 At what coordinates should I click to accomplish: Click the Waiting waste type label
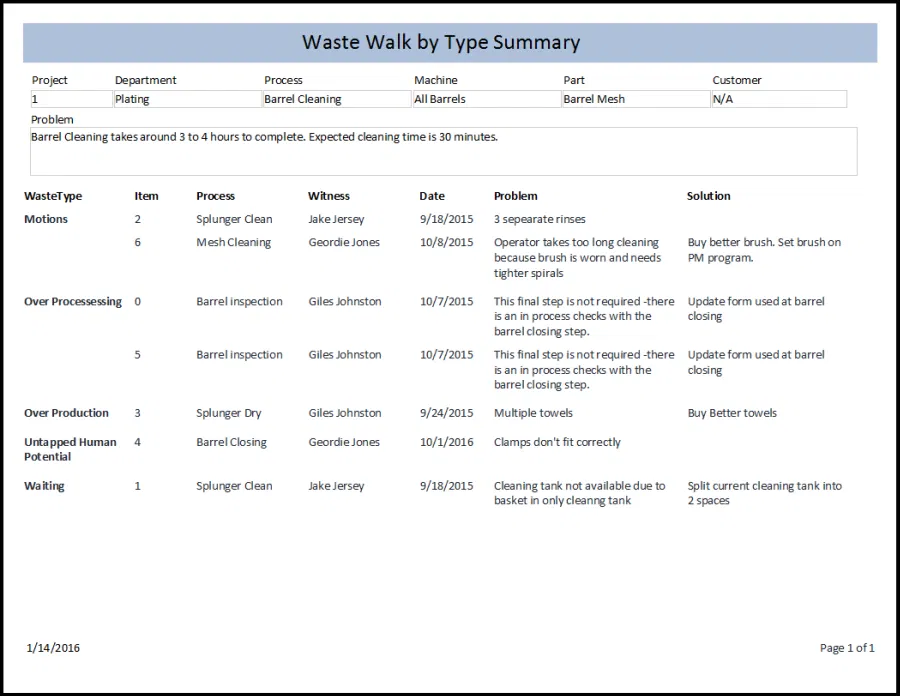tap(44, 486)
